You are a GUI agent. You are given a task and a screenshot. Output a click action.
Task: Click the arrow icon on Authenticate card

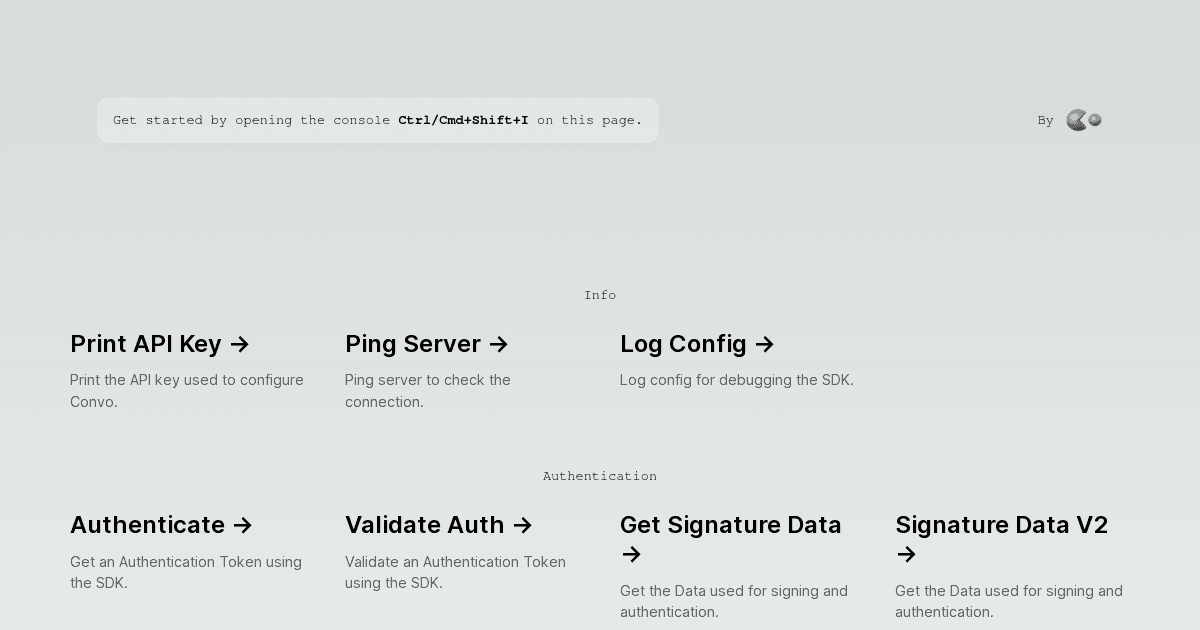(x=243, y=525)
